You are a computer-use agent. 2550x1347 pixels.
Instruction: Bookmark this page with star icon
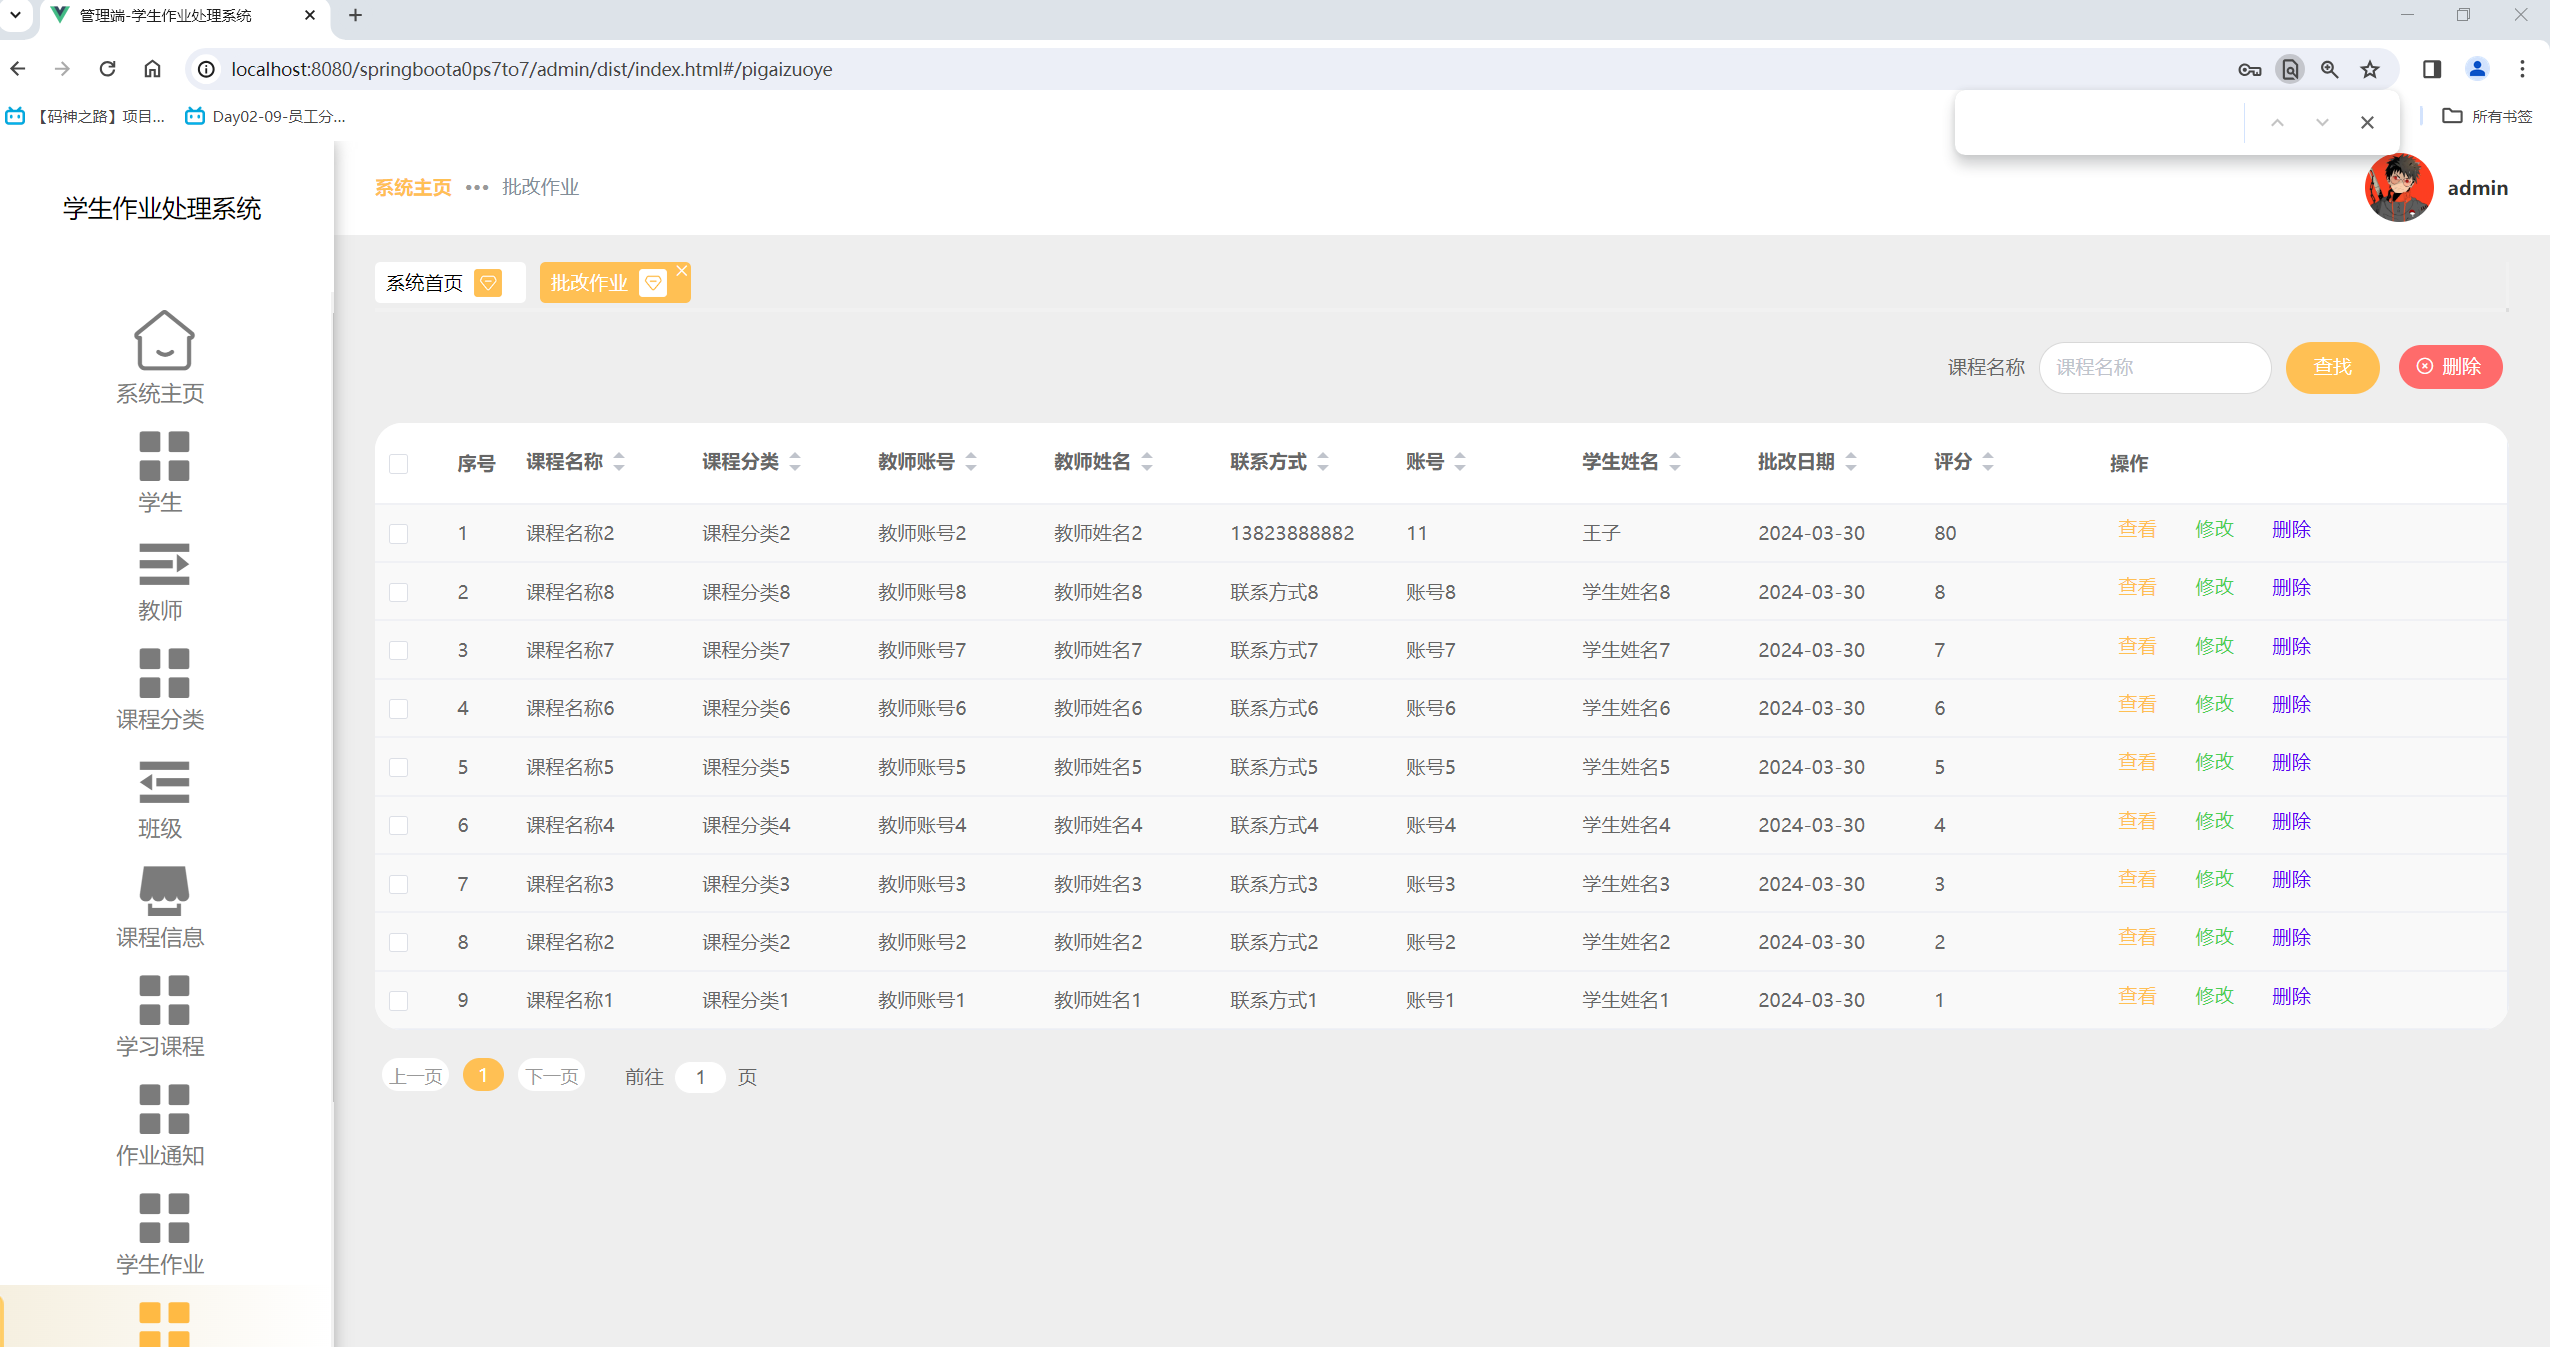(x=2369, y=69)
